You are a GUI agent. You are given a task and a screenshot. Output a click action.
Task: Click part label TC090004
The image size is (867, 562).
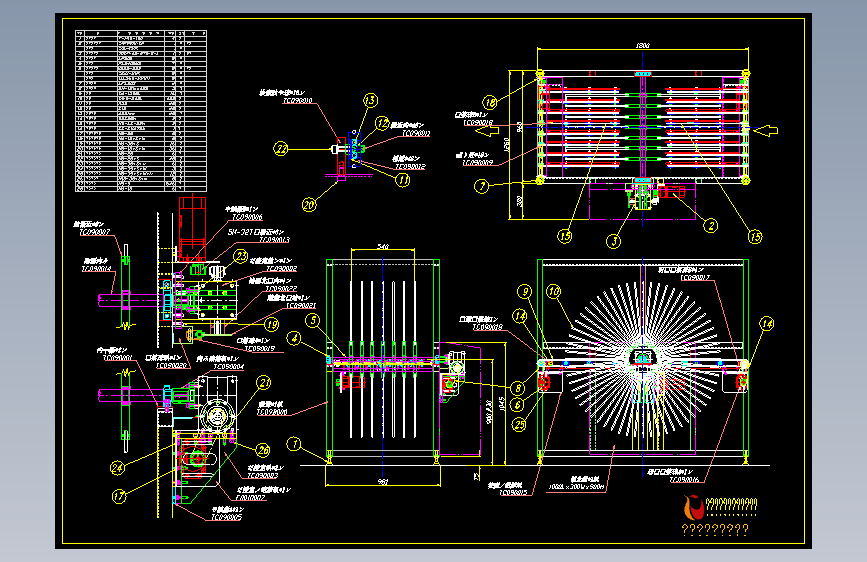(228, 367)
